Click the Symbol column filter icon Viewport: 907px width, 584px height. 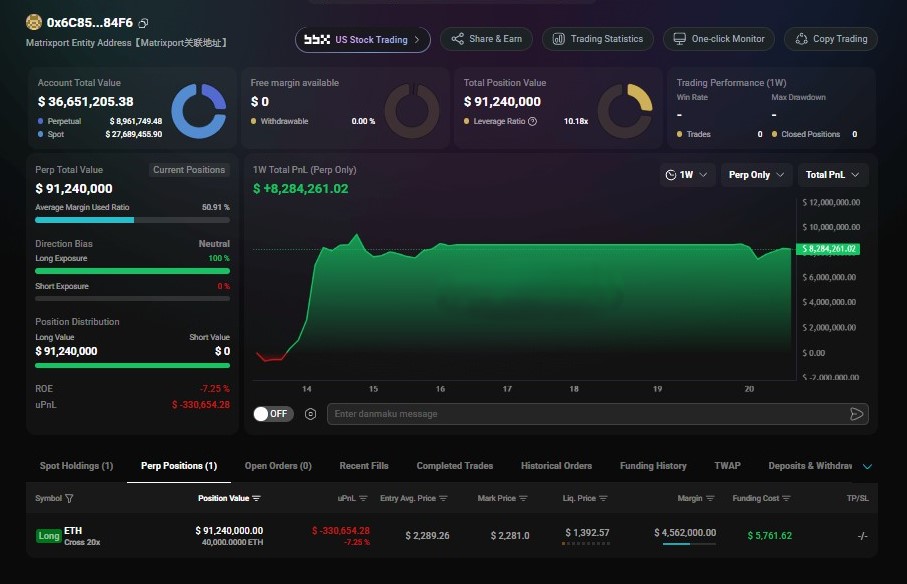pos(69,498)
